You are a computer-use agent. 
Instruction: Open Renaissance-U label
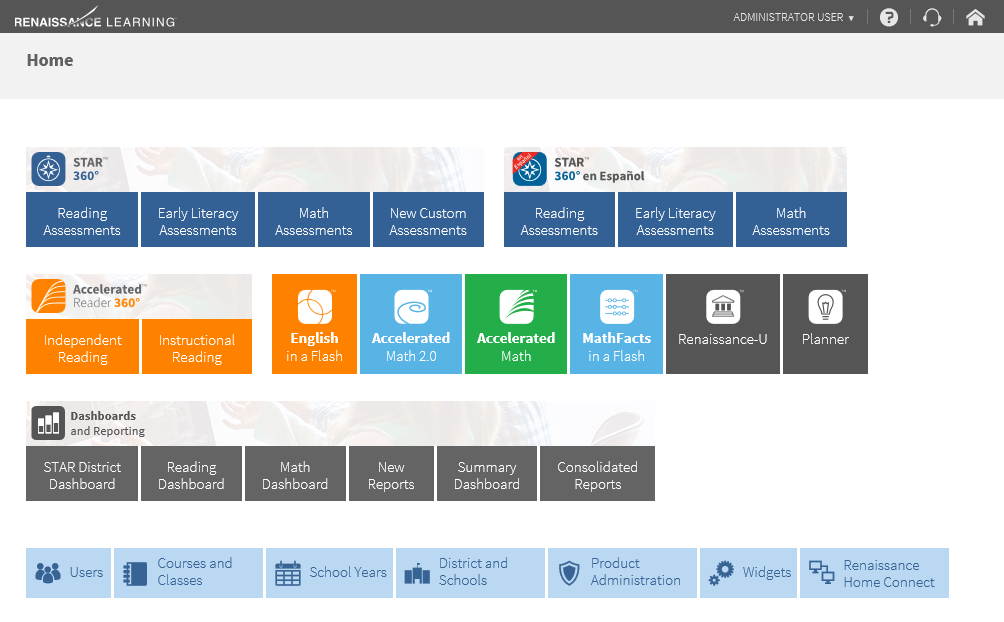click(723, 340)
